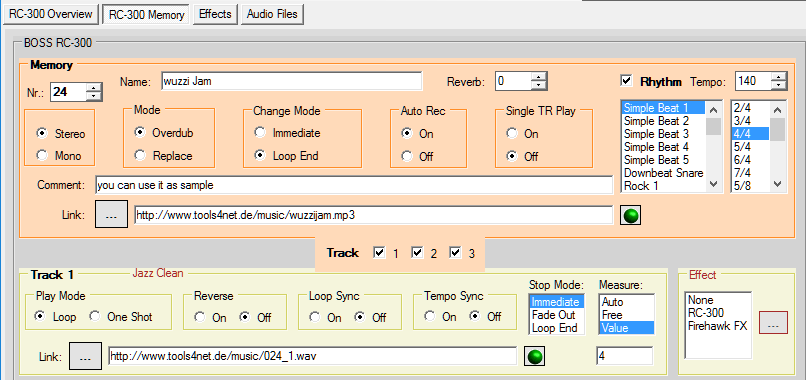
Task: Select the Stereo radio button
Action: [x=43, y=134]
